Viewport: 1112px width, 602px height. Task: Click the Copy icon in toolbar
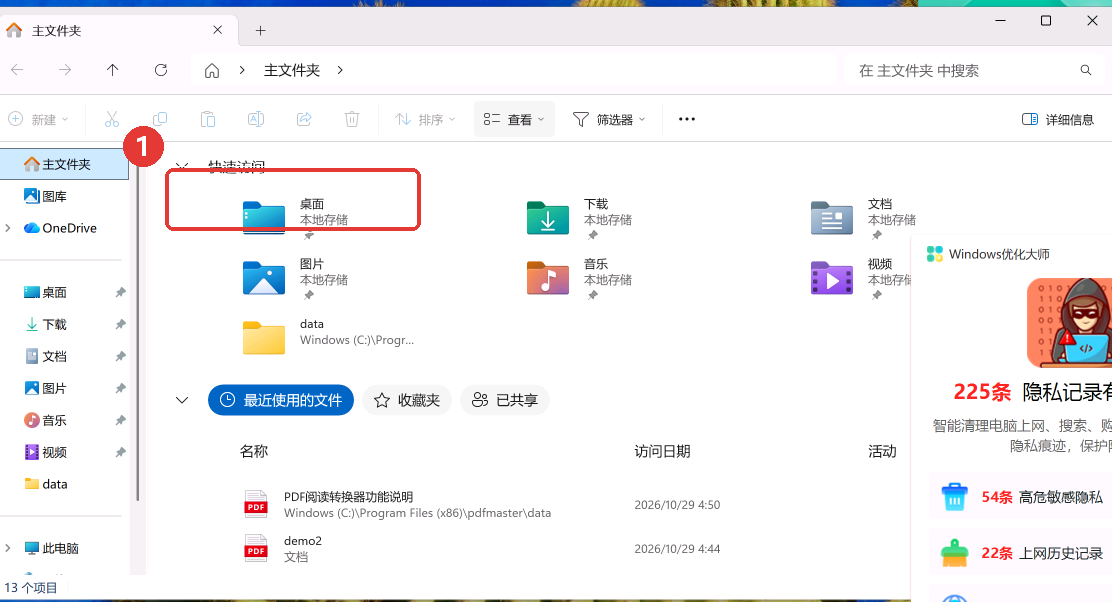pos(160,119)
